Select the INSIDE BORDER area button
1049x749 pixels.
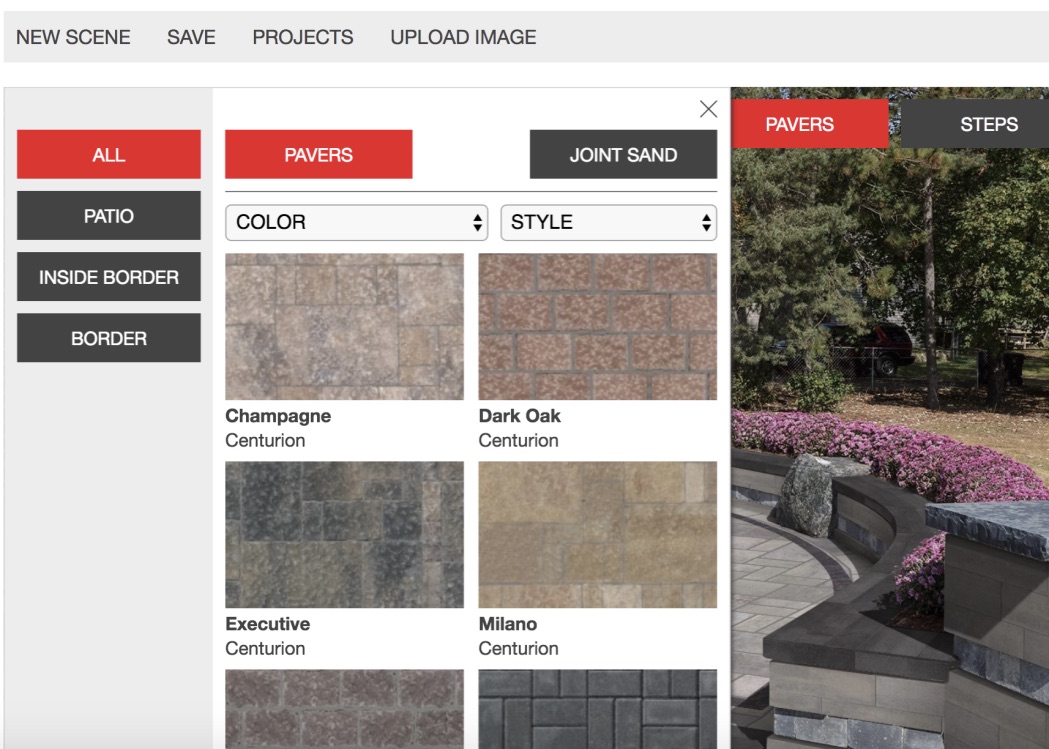pyautogui.click(x=108, y=277)
